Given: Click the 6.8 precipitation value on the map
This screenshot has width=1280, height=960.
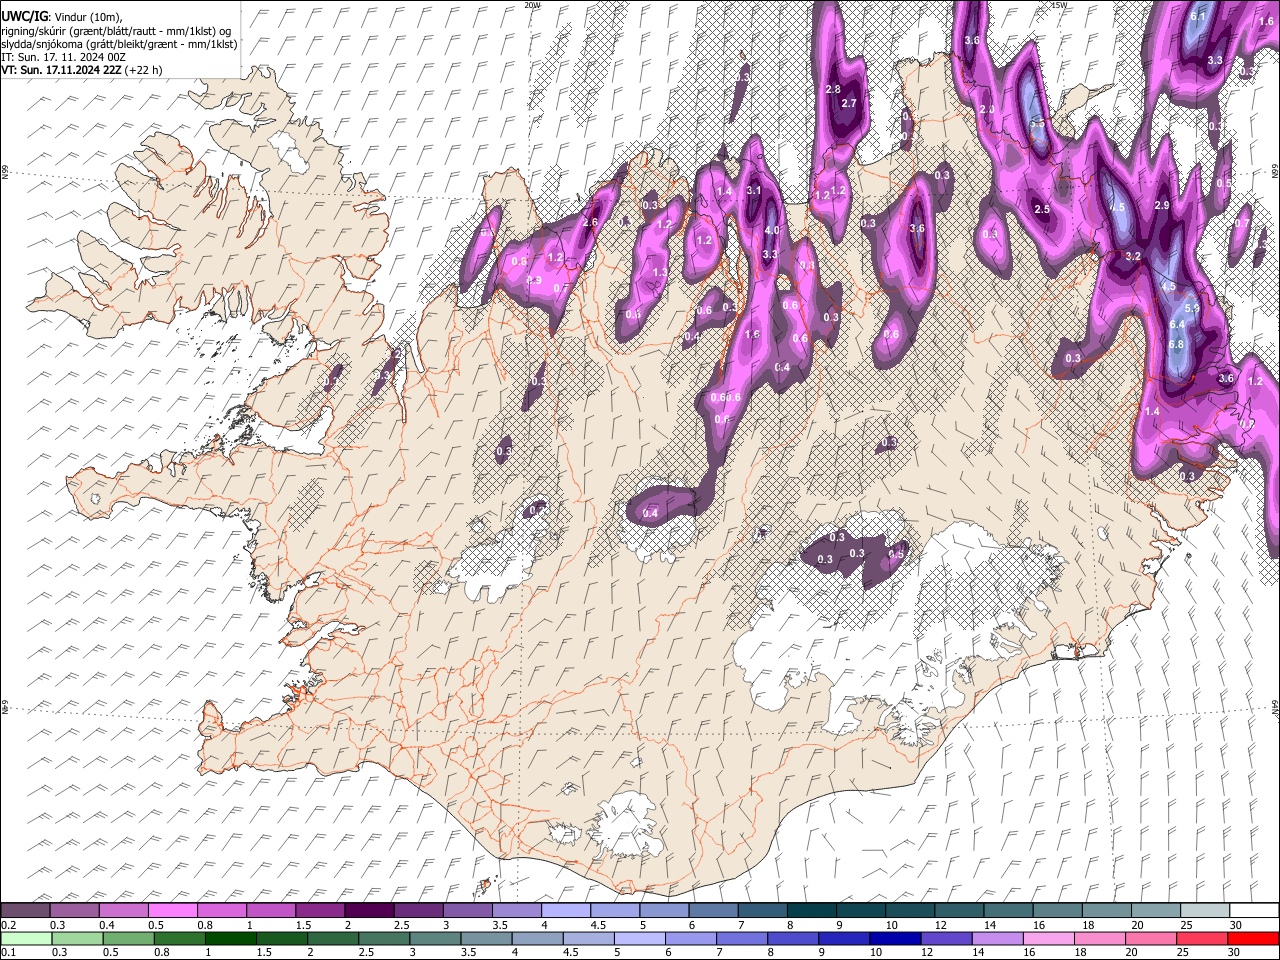Looking at the screenshot, I should [1176, 345].
